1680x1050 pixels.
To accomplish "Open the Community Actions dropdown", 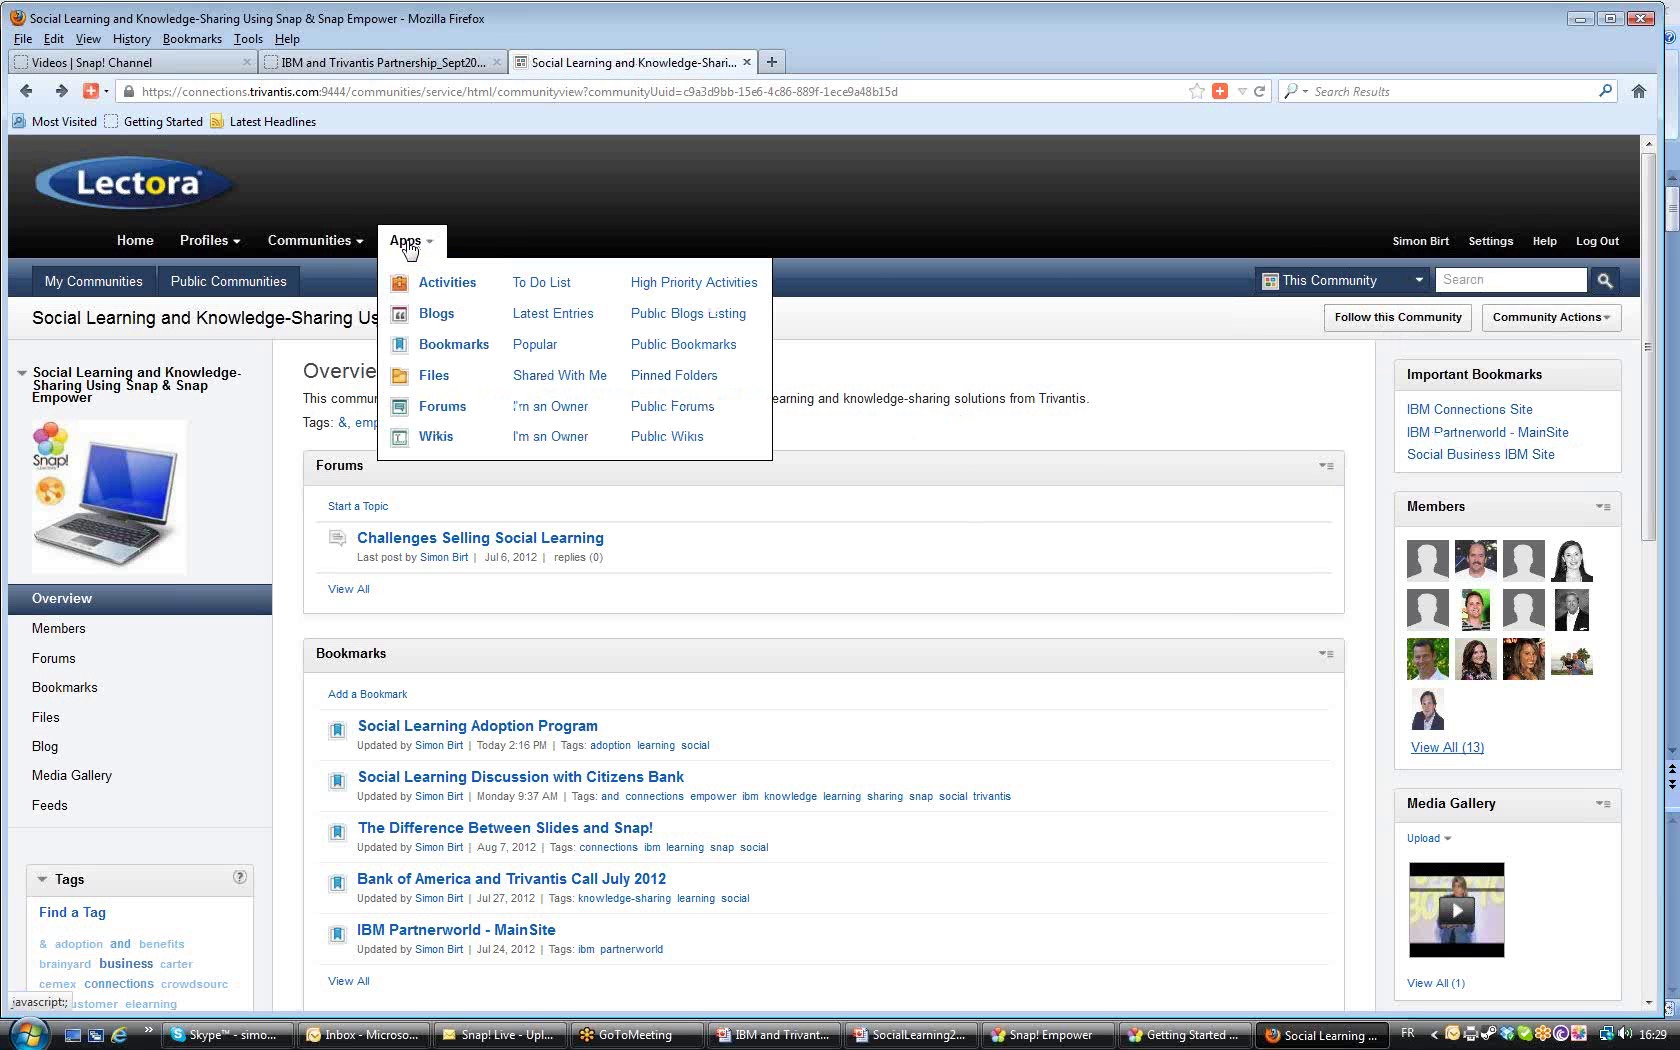I will (x=1551, y=318).
